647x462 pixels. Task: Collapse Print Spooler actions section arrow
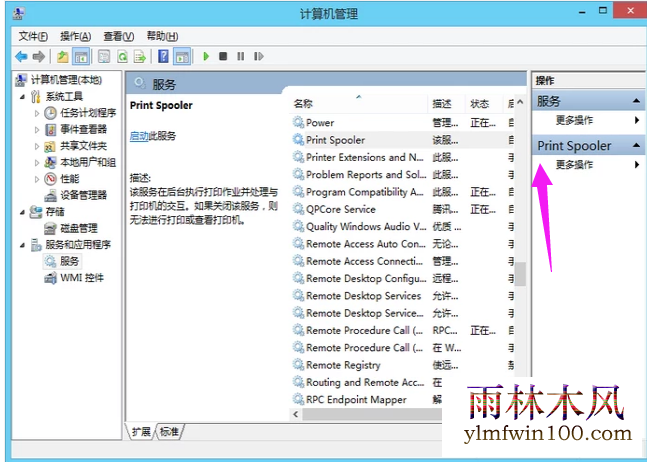tap(636, 145)
